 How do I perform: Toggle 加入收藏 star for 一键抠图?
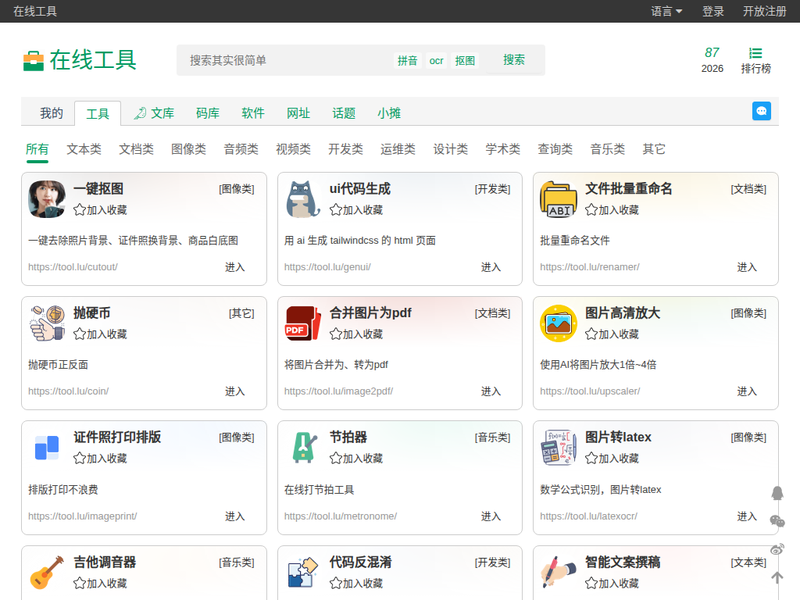coord(80,210)
